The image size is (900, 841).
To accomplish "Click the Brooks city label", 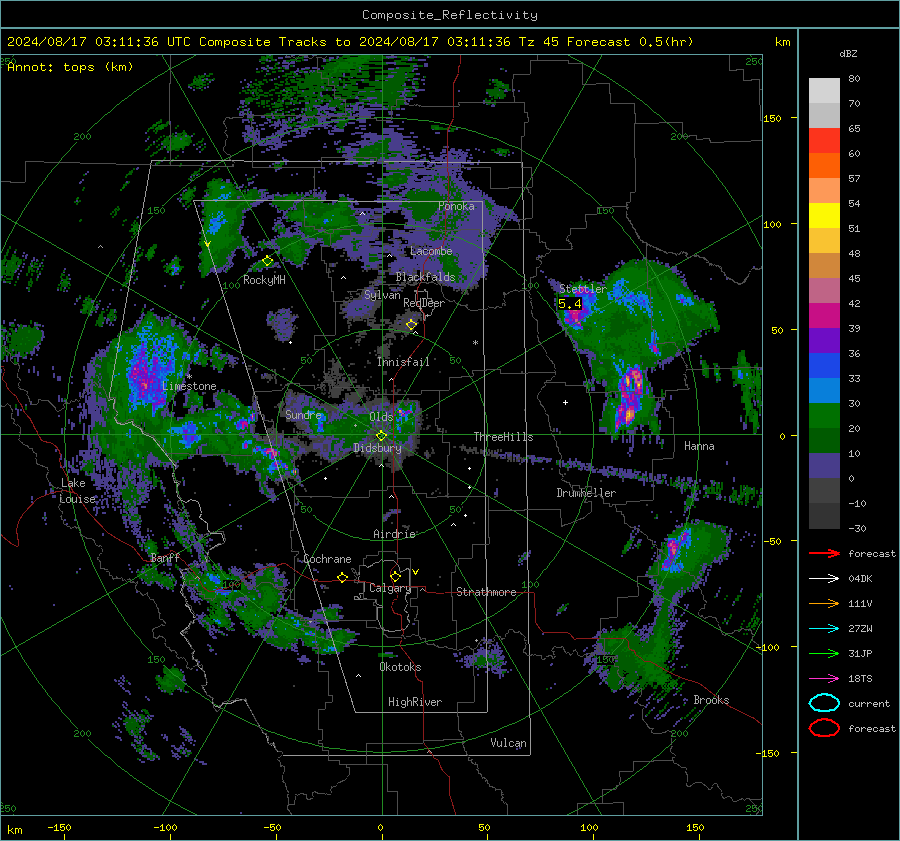I will [711, 700].
